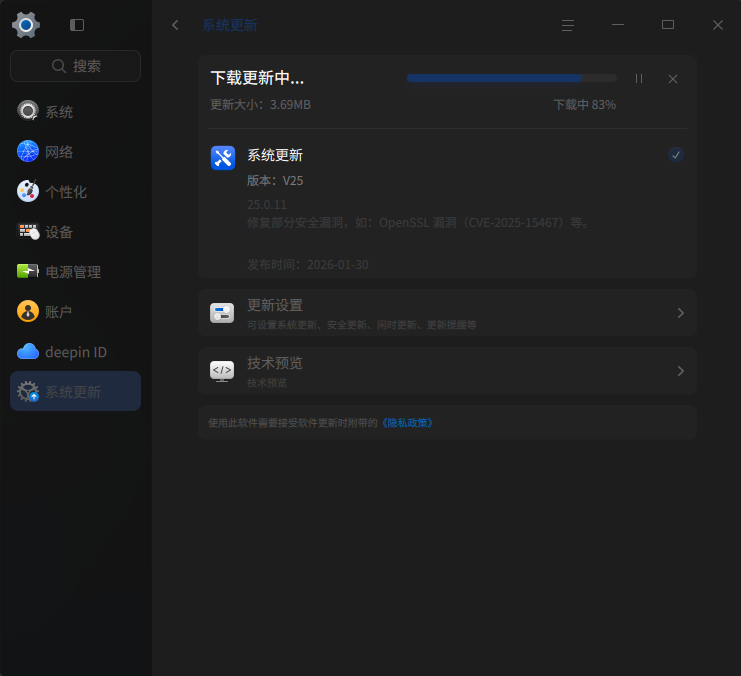Open the 账户 sidebar category
The height and width of the screenshot is (676, 741).
[75, 312]
